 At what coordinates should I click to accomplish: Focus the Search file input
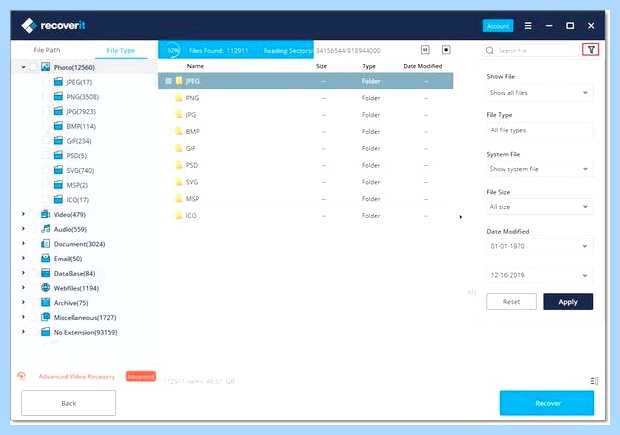tap(534, 51)
